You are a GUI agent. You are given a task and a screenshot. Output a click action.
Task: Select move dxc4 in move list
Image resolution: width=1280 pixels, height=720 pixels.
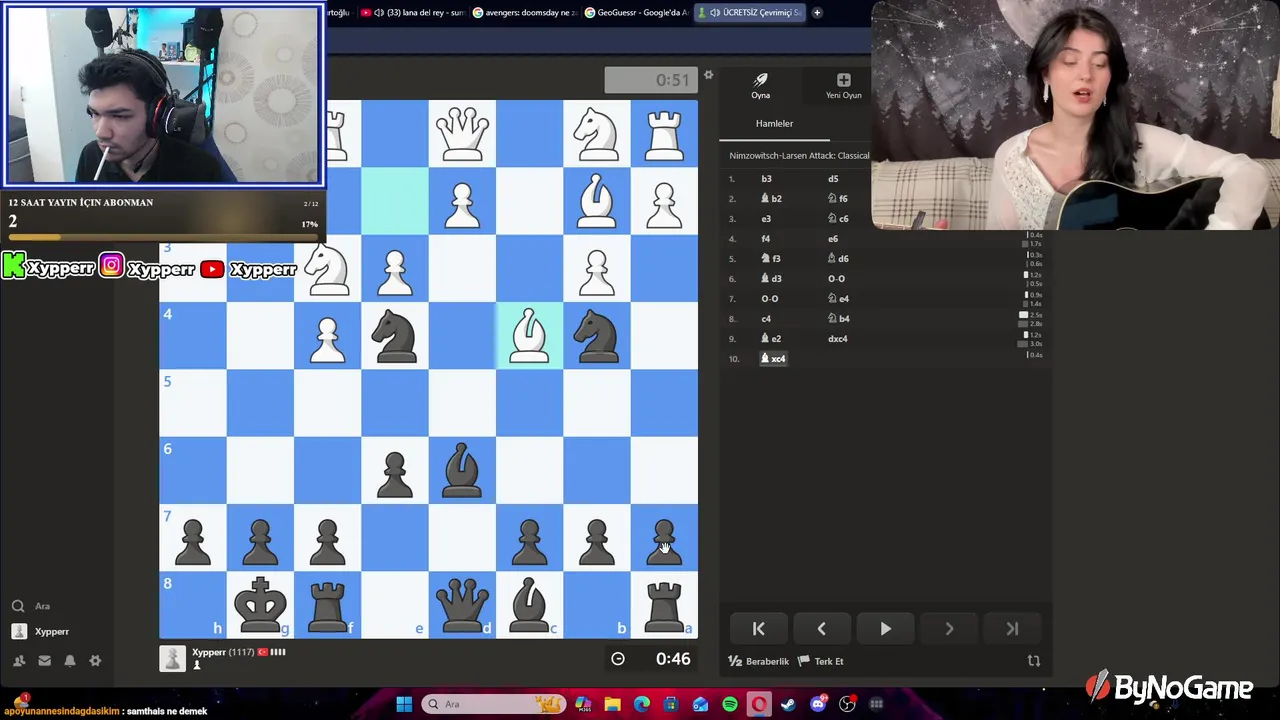tap(838, 338)
